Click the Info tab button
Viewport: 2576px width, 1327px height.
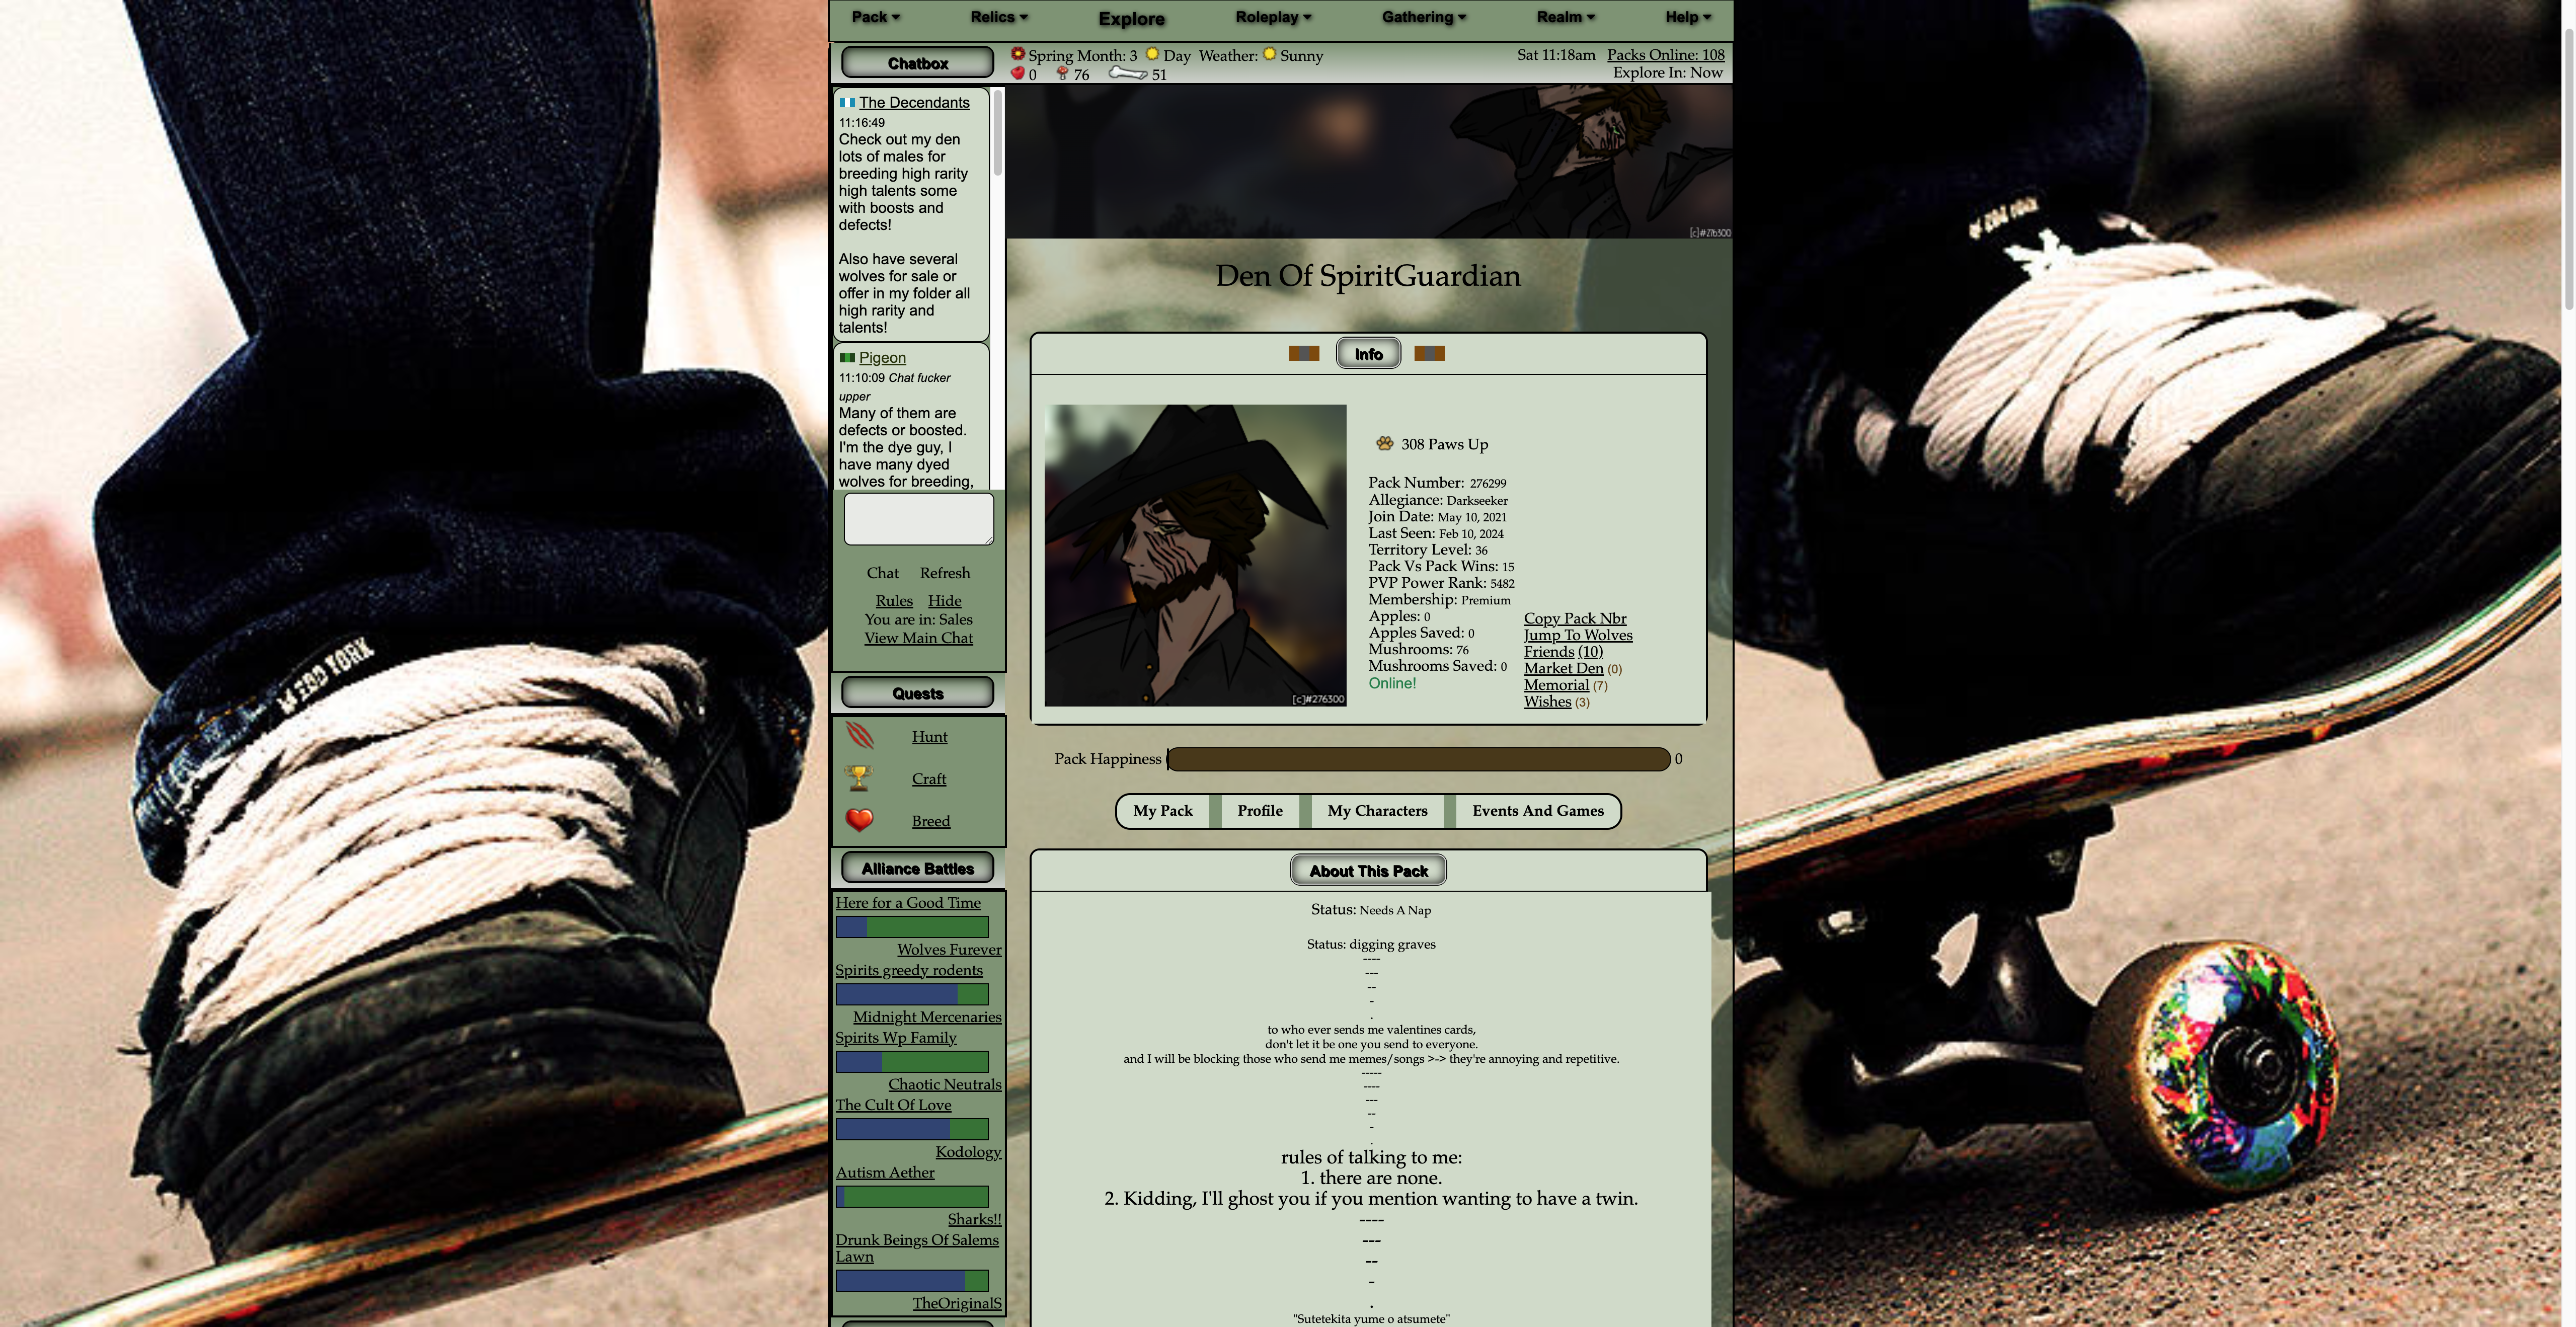(x=1368, y=354)
